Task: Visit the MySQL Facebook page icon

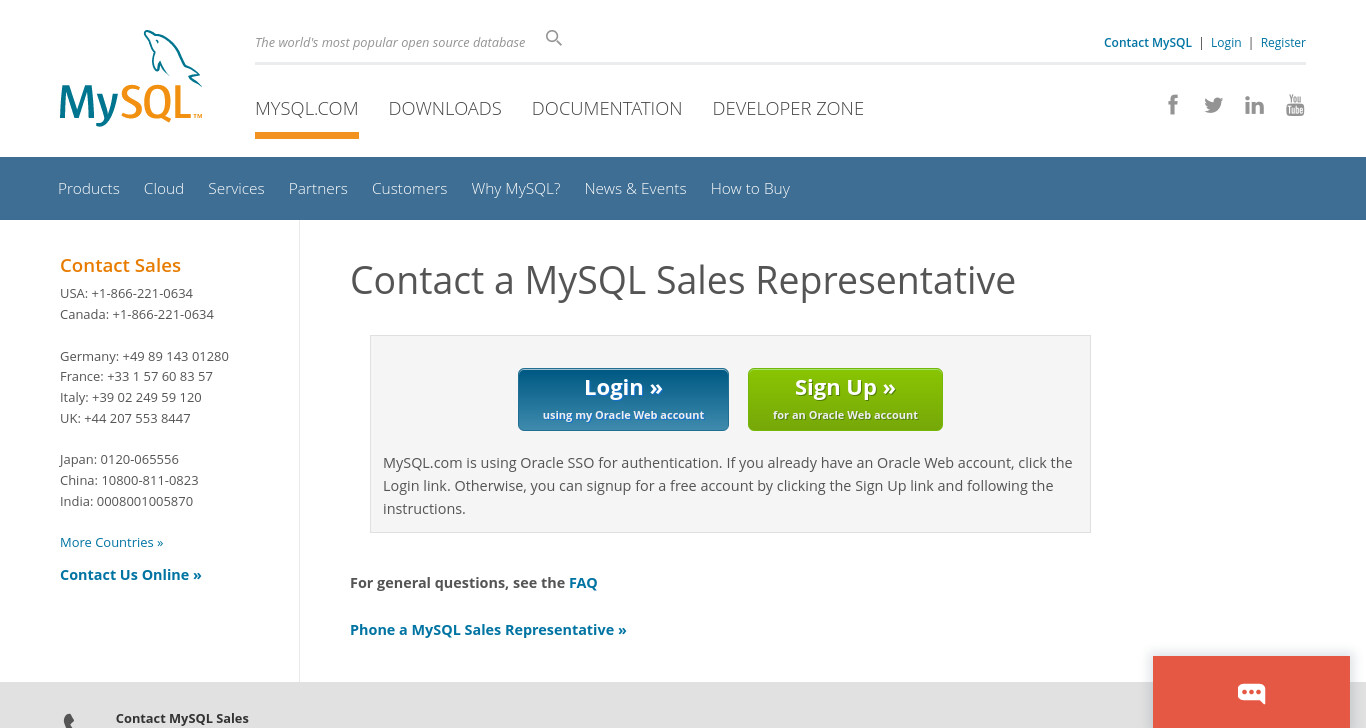Action: pyautogui.click(x=1173, y=105)
